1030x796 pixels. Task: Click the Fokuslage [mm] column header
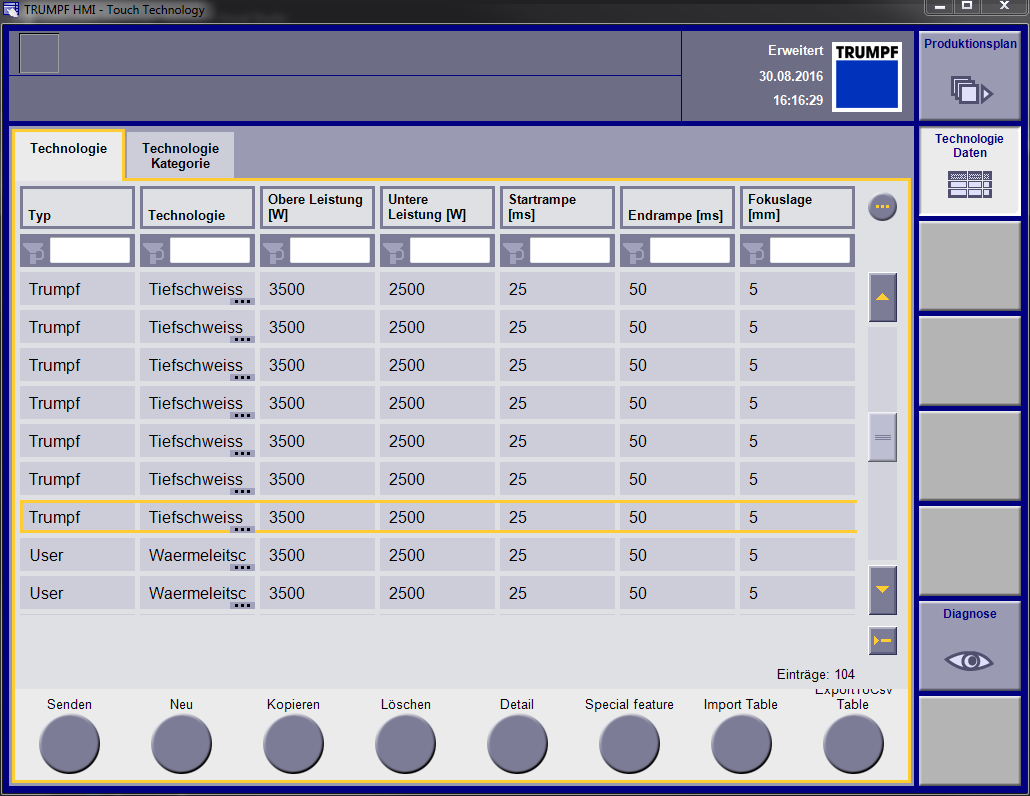797,208
